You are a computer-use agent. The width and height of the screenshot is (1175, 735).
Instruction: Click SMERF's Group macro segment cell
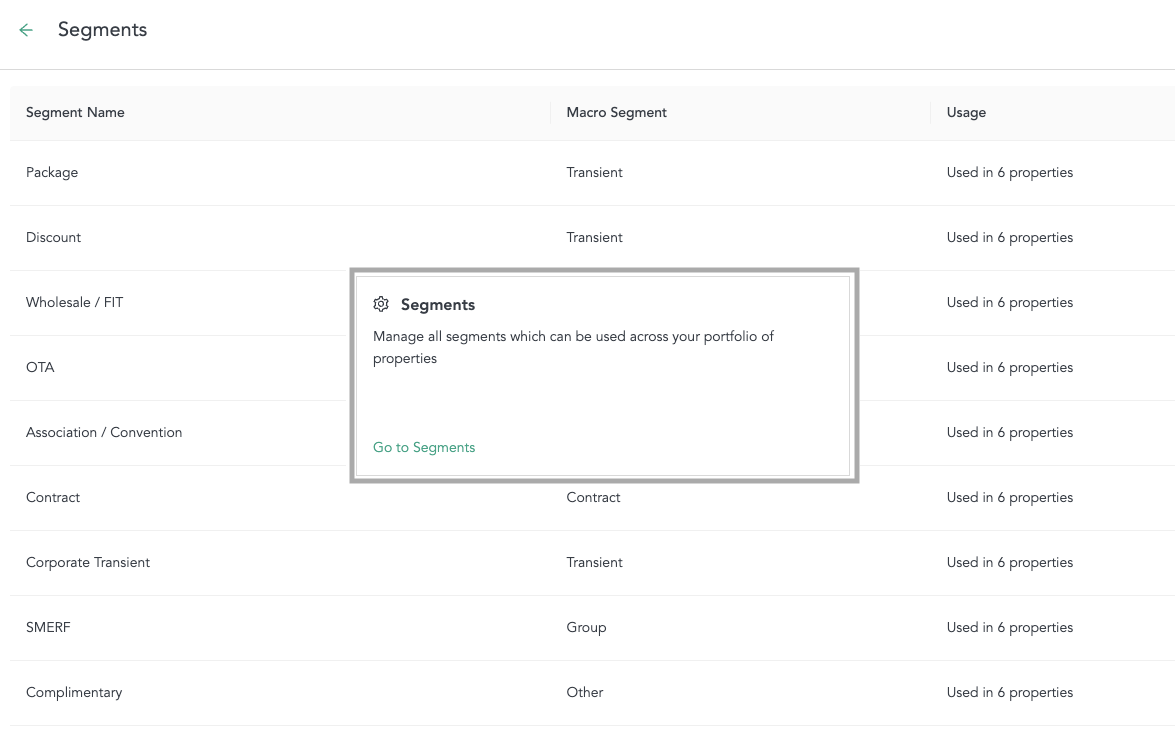click(586, 627)
